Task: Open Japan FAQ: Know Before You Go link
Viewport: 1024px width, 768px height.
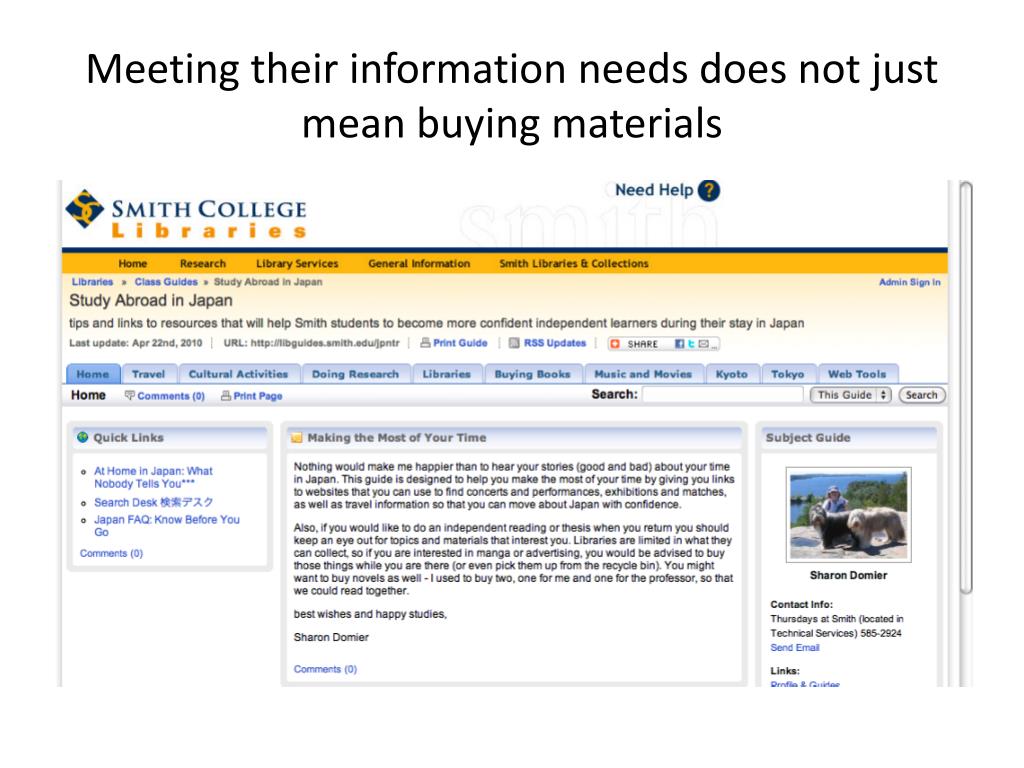Action: [x=167, y=526]
